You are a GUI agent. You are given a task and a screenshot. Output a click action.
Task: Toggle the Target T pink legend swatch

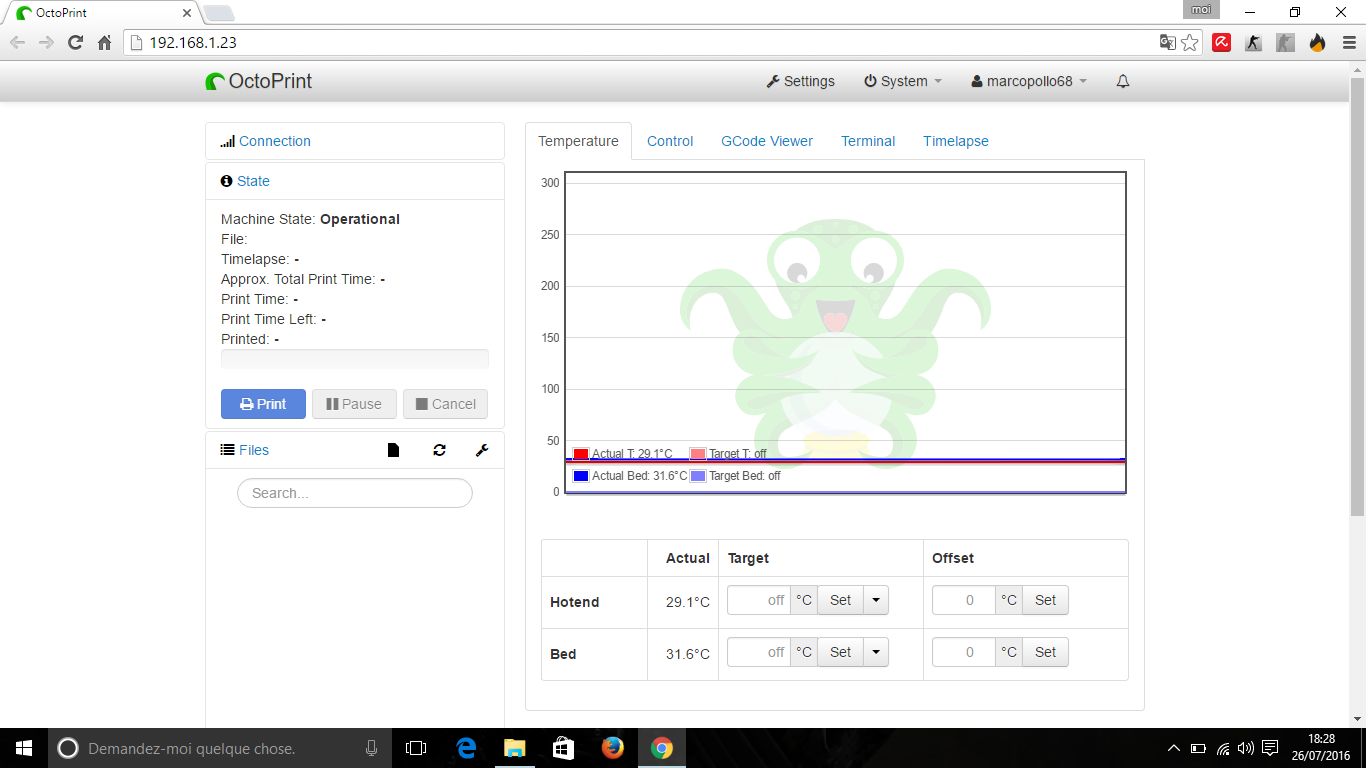coord(698,454)
